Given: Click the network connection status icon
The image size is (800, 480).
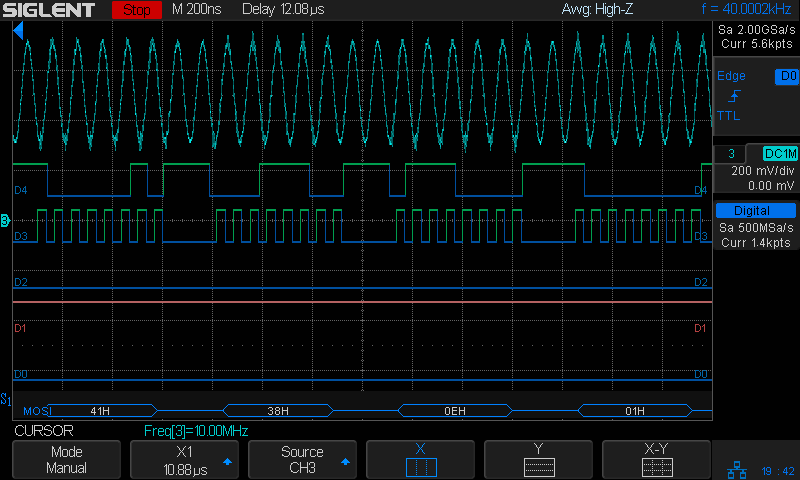Looking at the screenshot, I should click(737, 468).
